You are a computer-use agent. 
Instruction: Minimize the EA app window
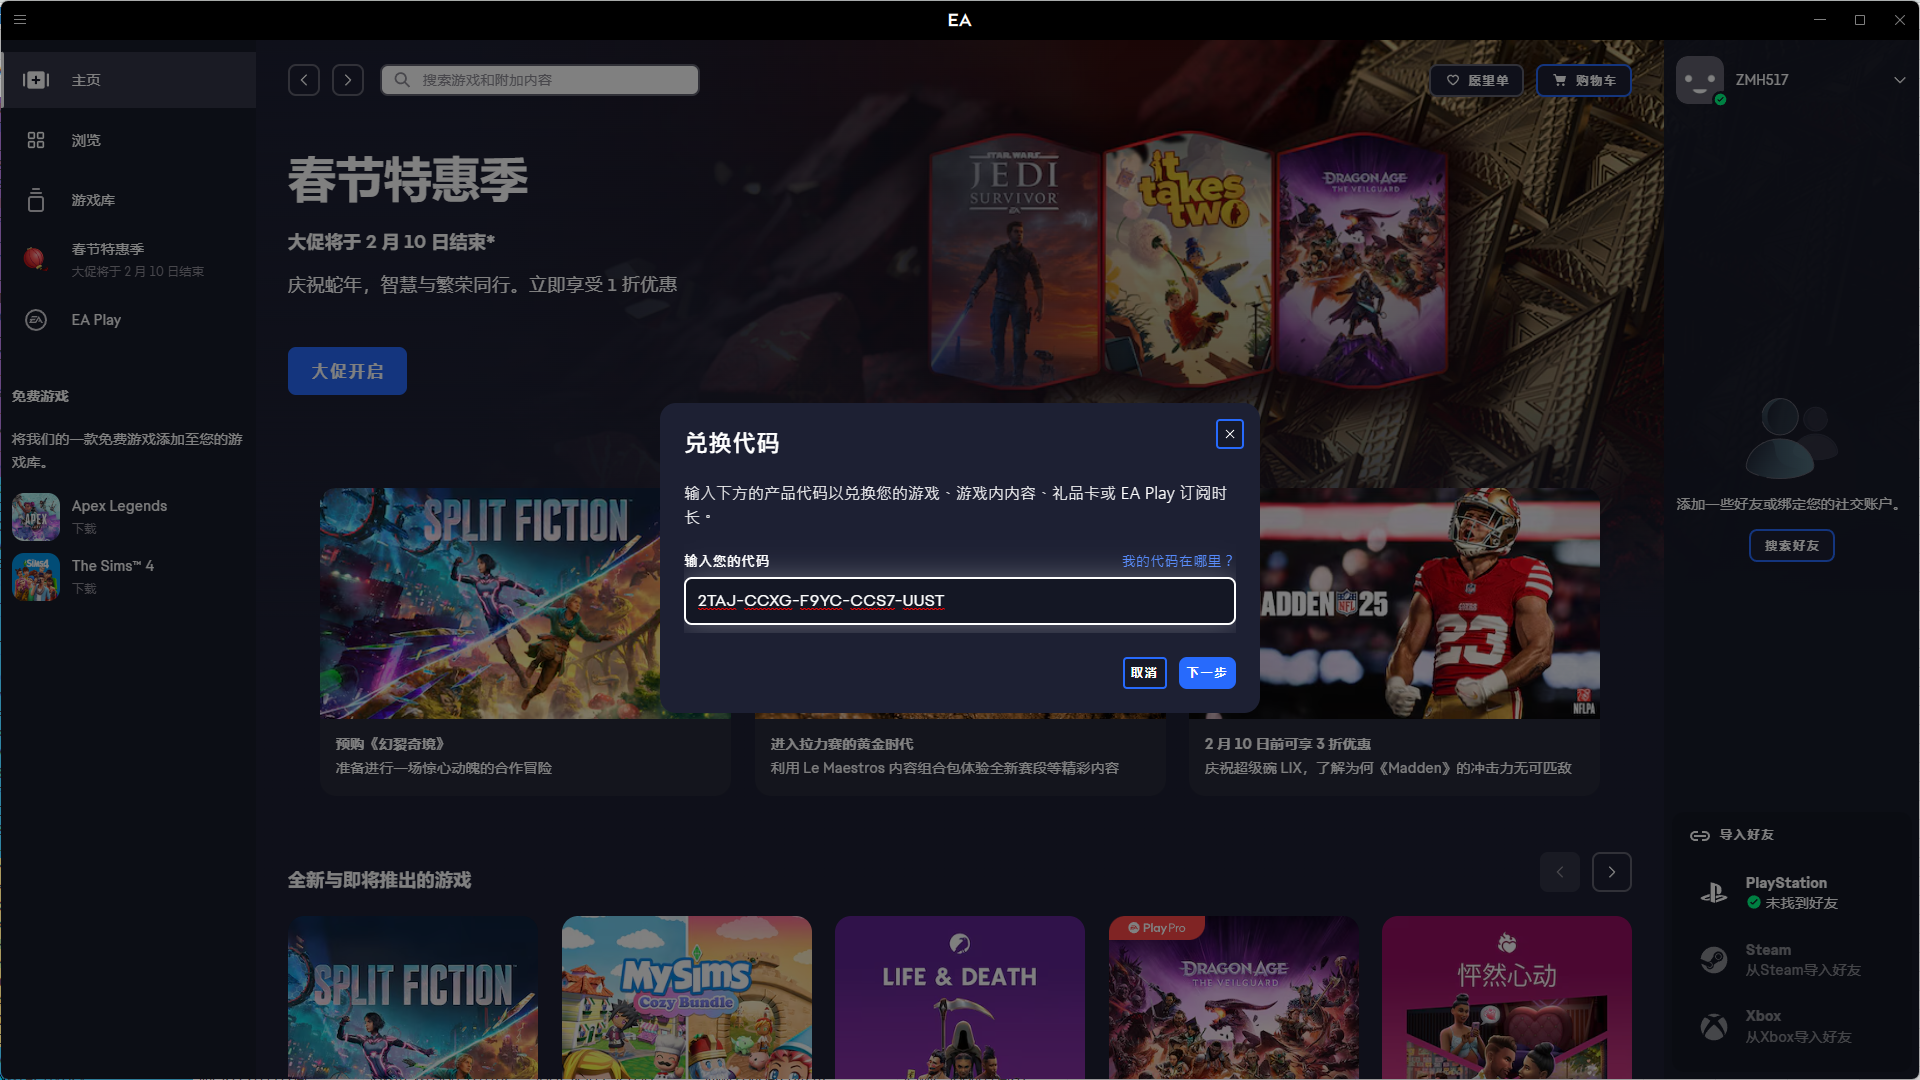pos(1820,20)
